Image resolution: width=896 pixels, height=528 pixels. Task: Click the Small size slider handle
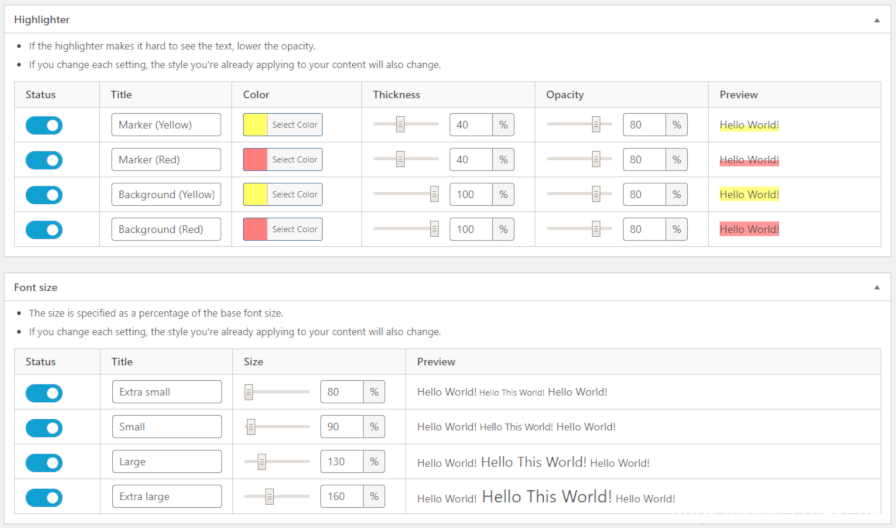click(x=251, y=426)
